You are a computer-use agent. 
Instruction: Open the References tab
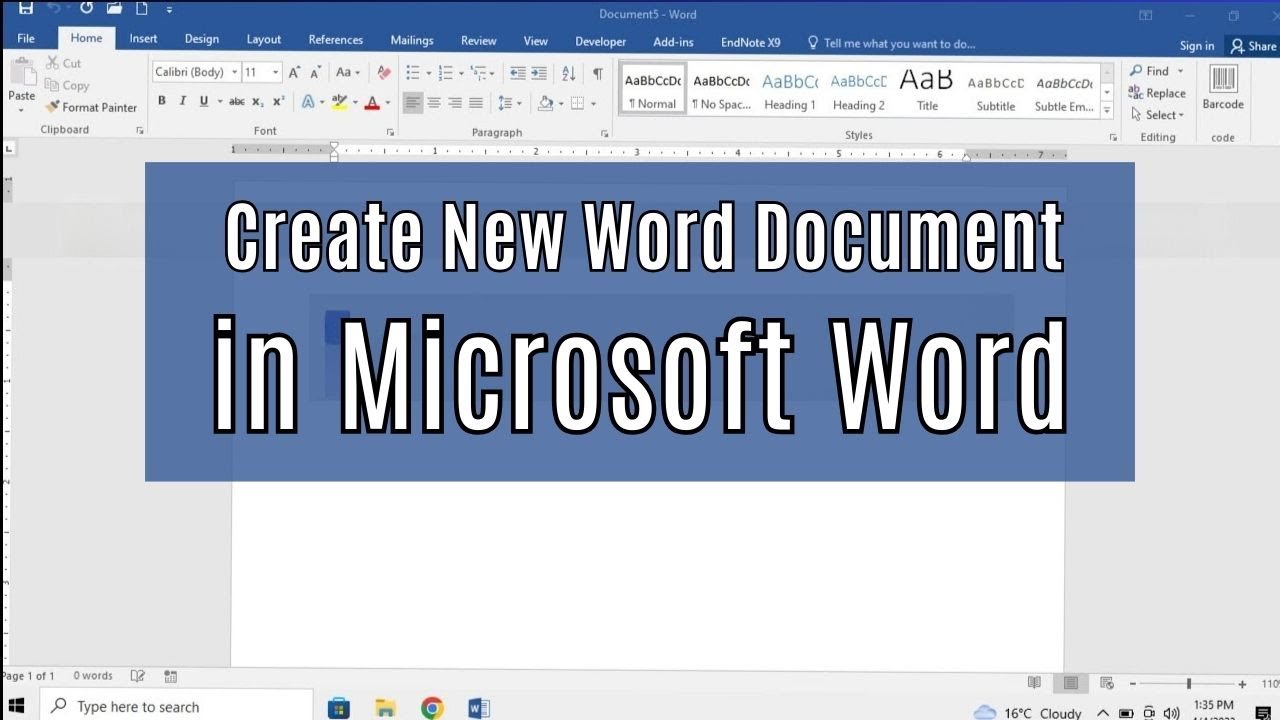coord(335,40)
